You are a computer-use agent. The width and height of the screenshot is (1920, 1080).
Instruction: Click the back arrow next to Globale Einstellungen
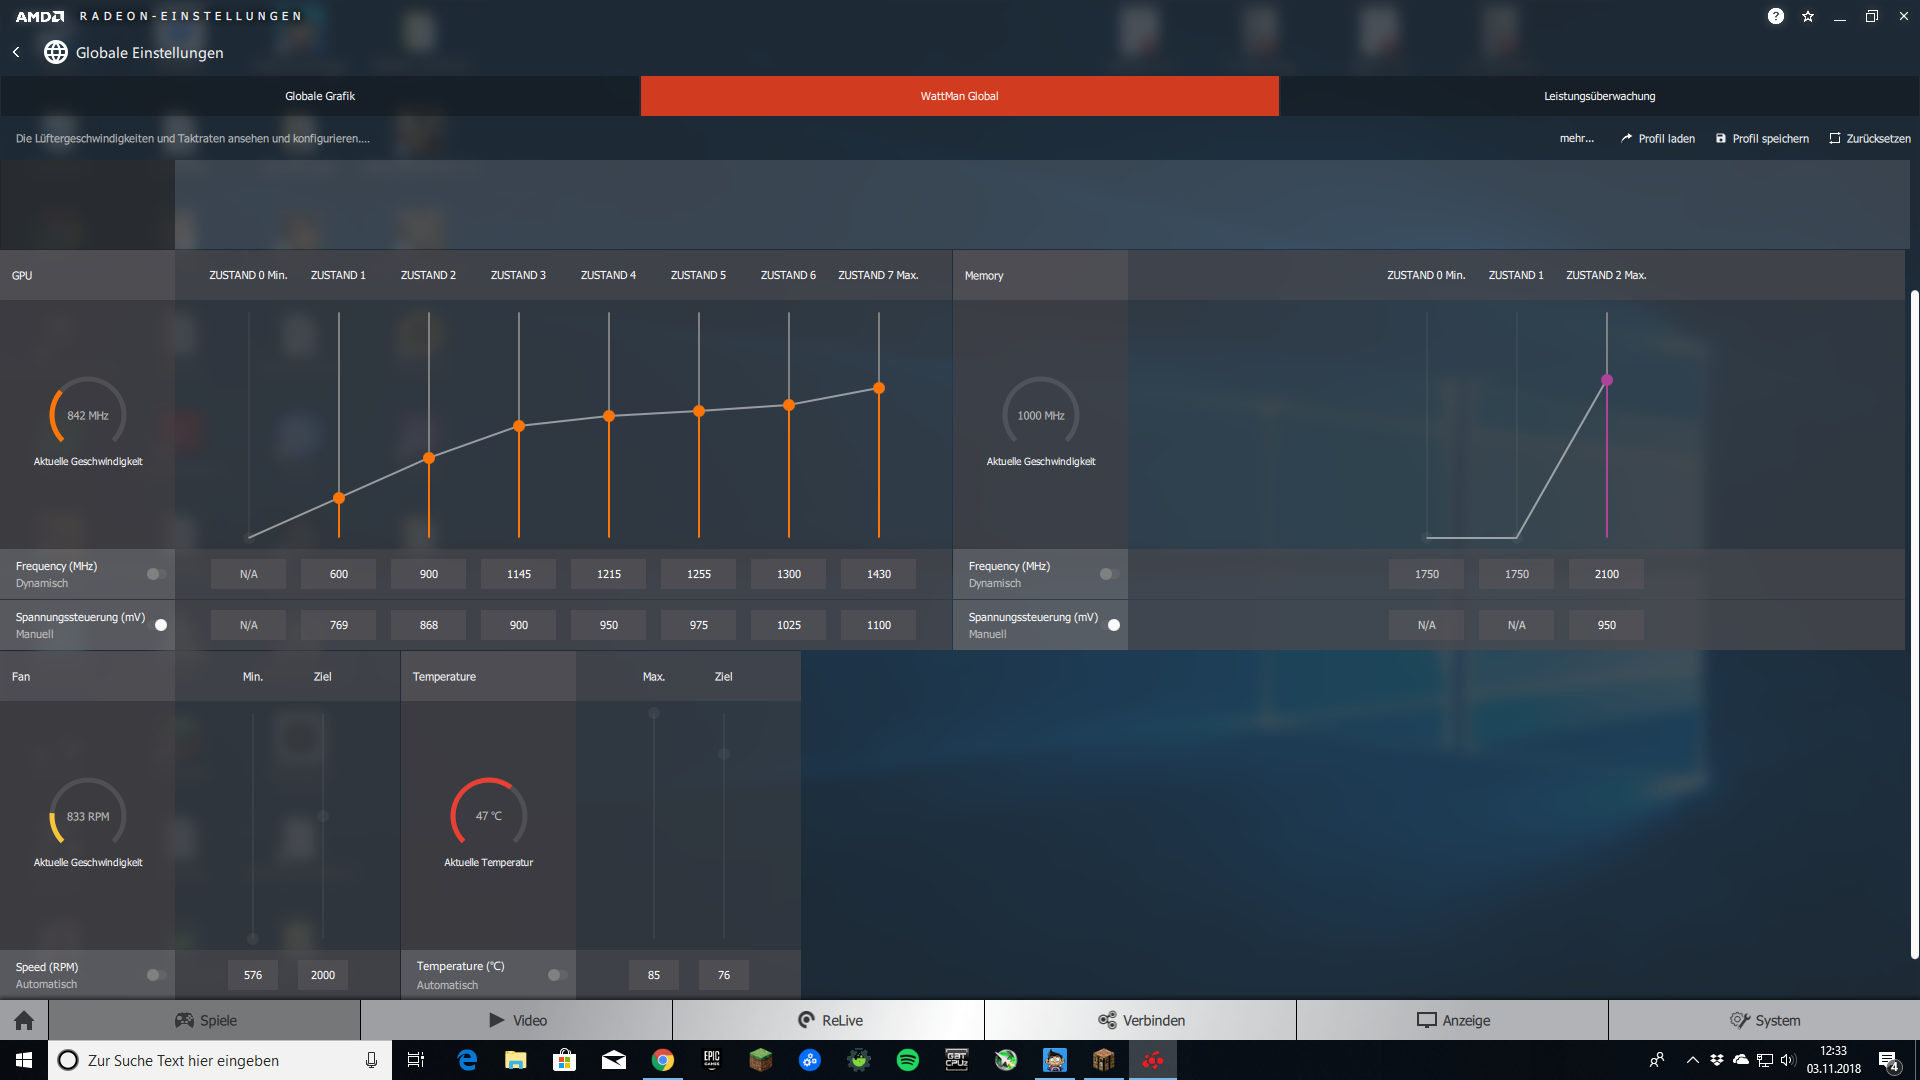point(16,52)
